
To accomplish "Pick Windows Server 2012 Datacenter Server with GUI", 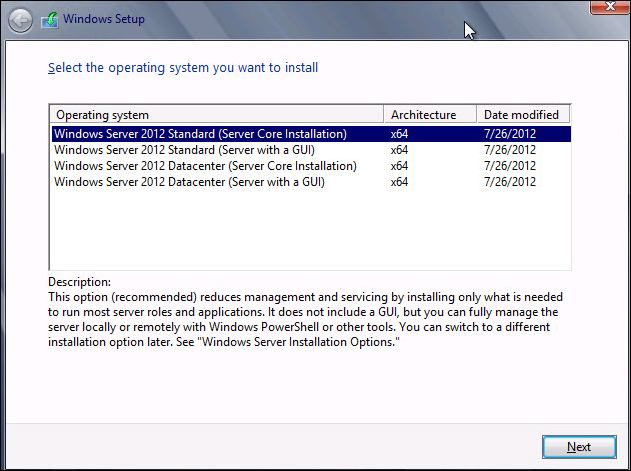I will click(190, 182).
